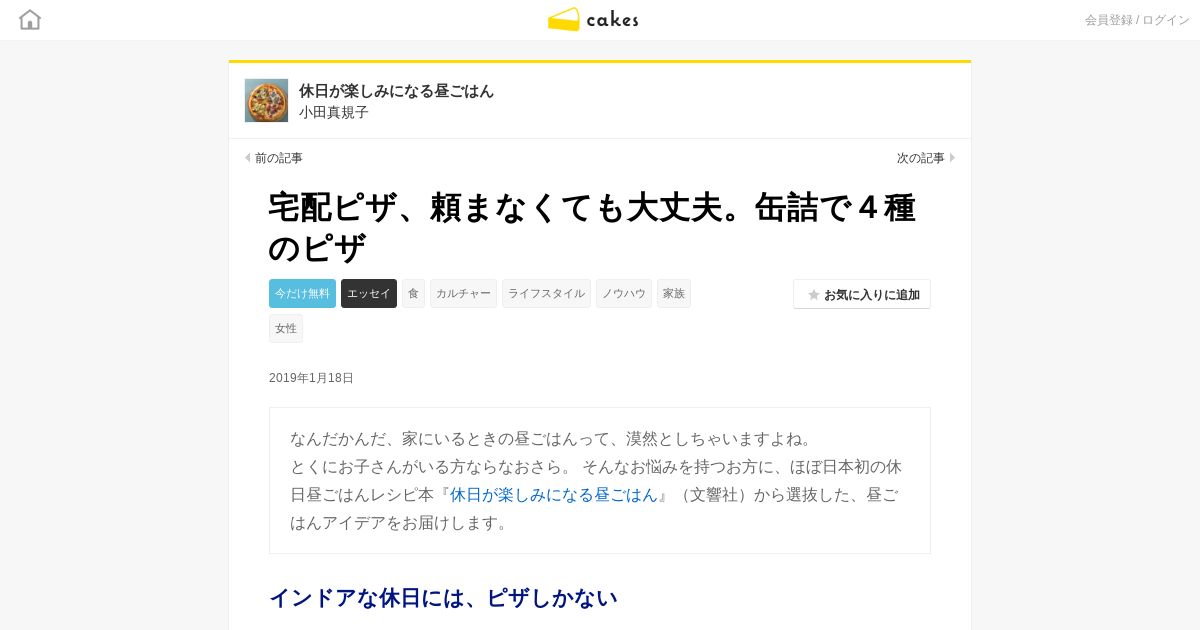
Task: Go to 次の記事
Action: pos(920,158)
